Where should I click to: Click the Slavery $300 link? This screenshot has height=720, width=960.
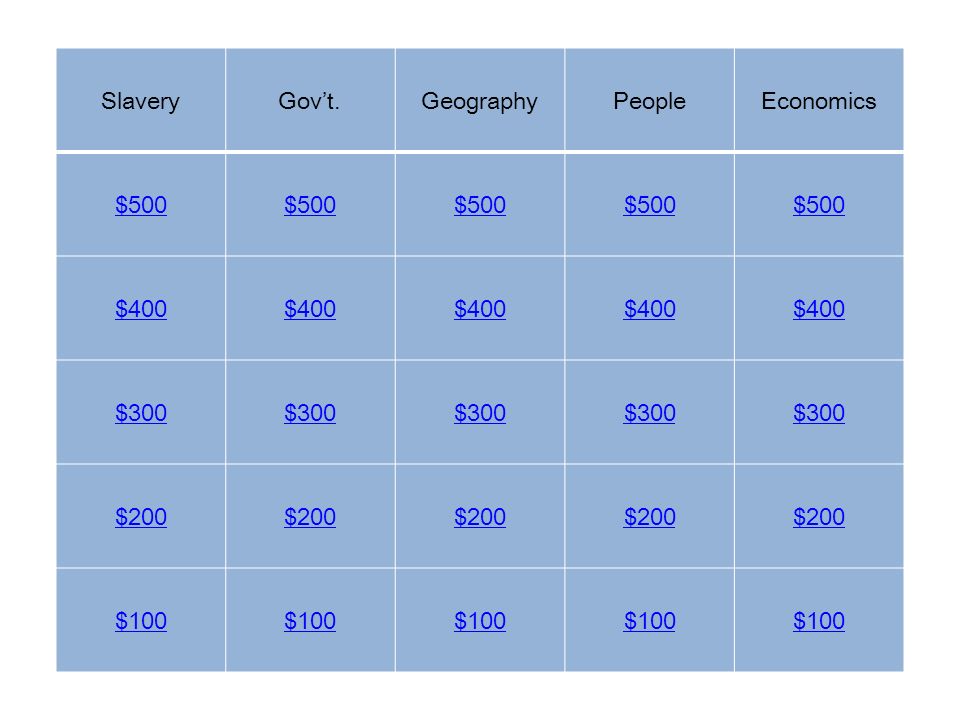[141, 413]
